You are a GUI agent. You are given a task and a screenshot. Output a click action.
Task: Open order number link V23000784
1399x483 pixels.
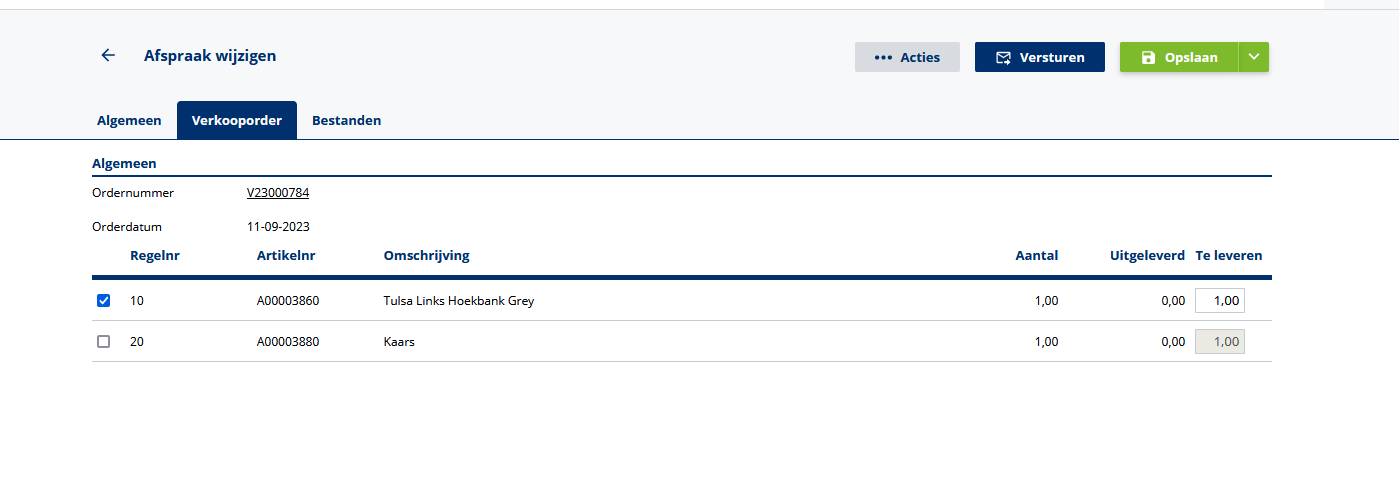(x=278, y=193)
